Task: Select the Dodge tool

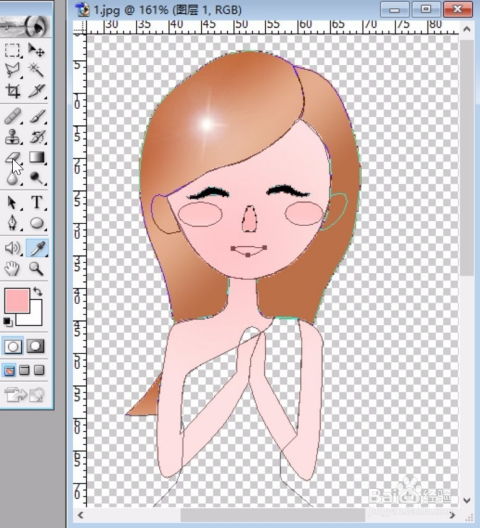Action: [x=36, y=177]
